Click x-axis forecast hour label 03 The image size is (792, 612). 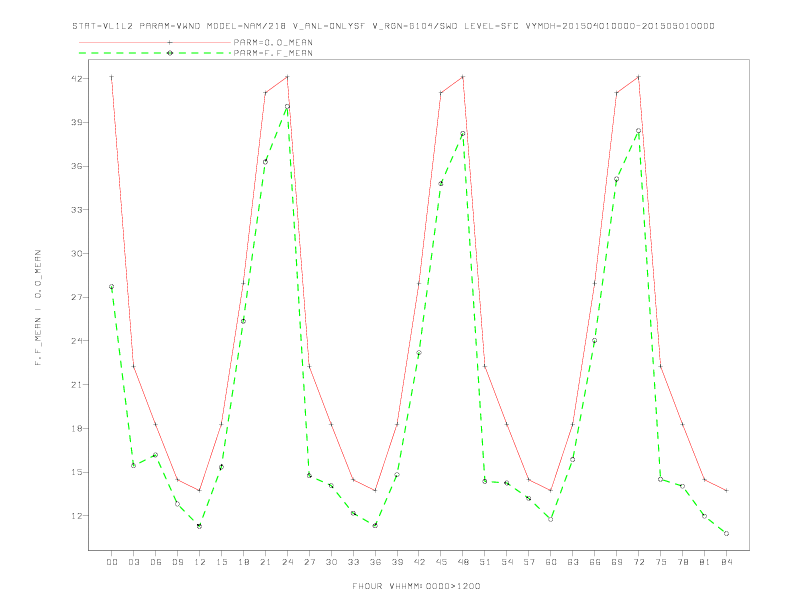(133, 562)
